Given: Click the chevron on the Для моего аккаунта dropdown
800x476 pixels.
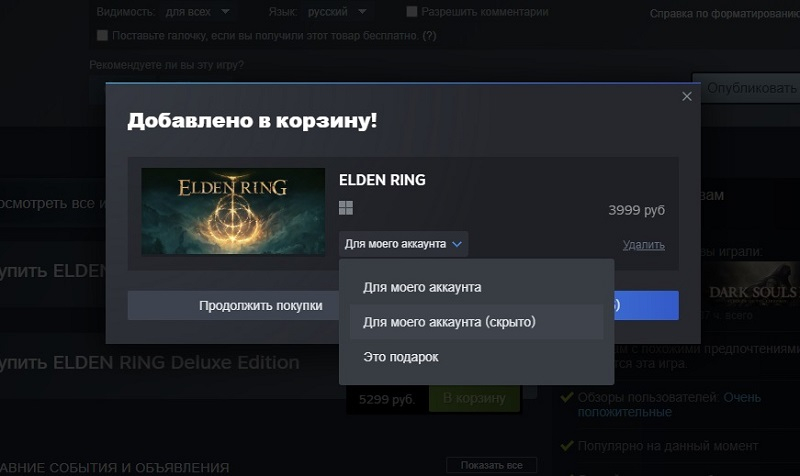Looking at the screenshot, I should [457, 244].
